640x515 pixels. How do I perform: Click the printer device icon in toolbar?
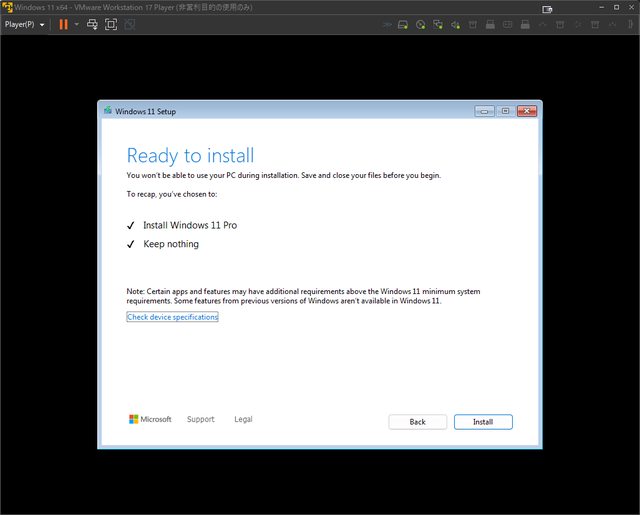[x=490, y=24]
